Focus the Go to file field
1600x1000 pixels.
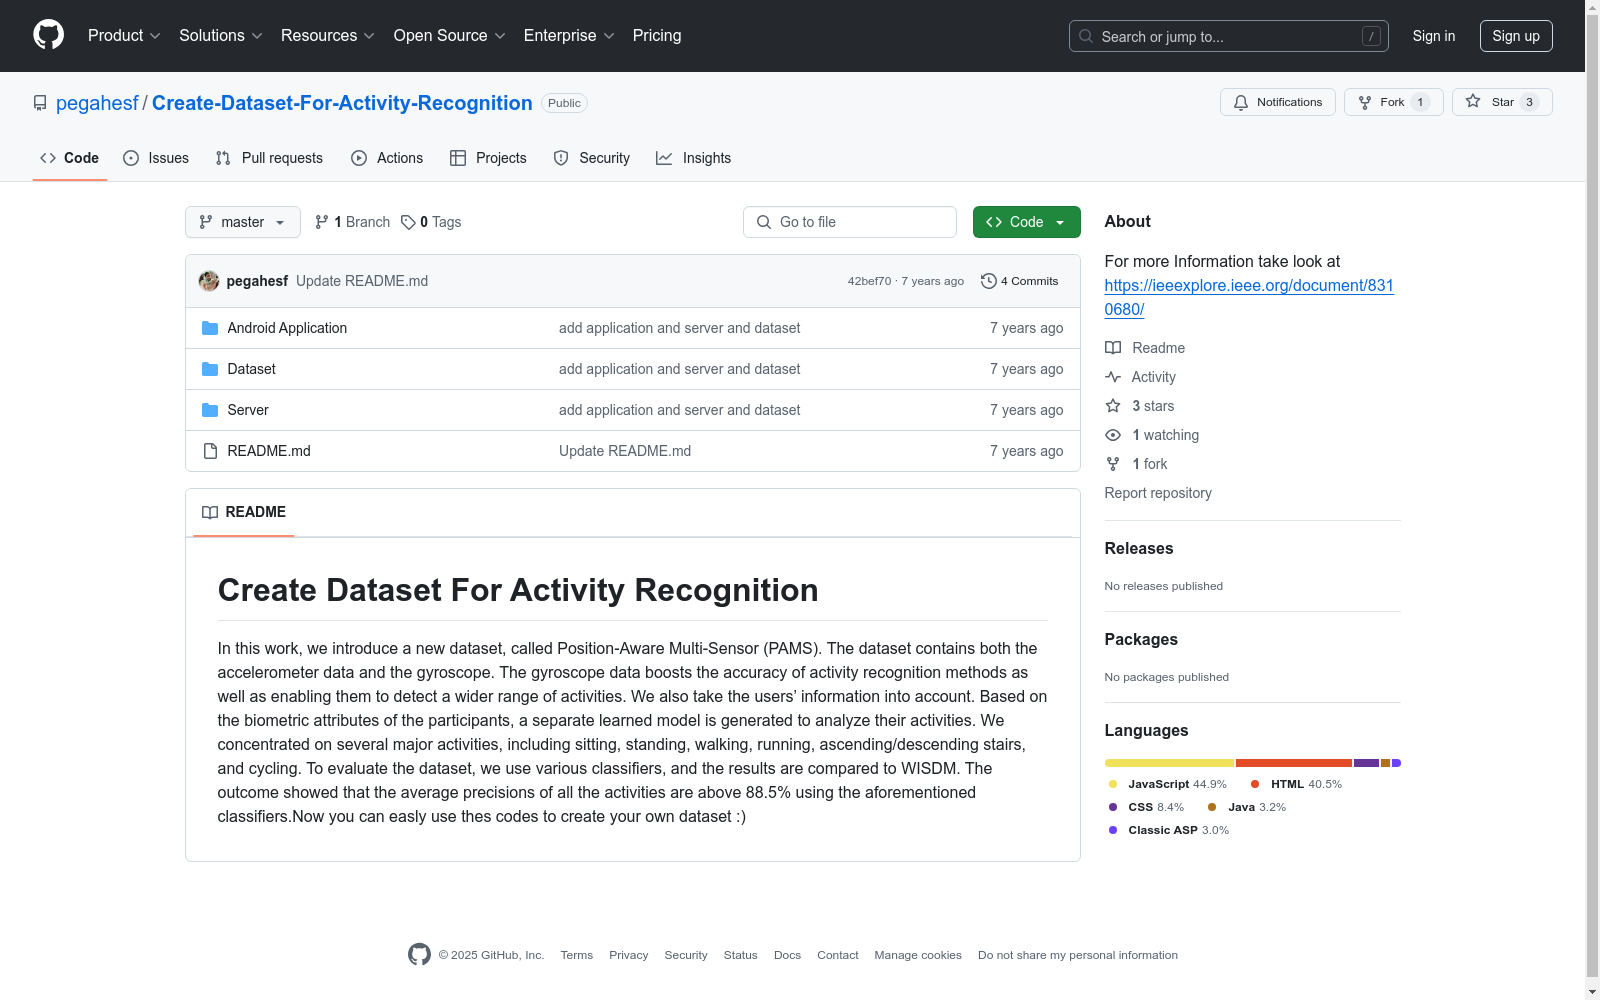pyautogui.click(x=850, y=222)
